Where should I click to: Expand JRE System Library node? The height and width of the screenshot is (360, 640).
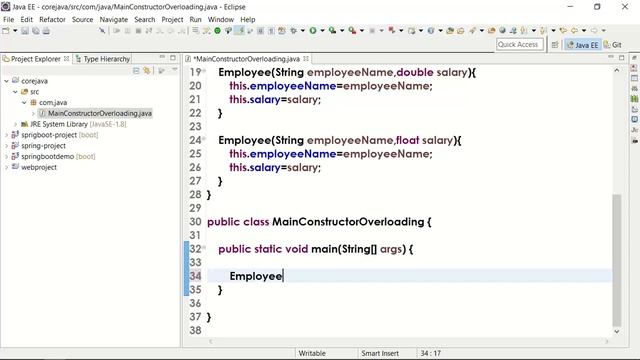click(16, 124)
